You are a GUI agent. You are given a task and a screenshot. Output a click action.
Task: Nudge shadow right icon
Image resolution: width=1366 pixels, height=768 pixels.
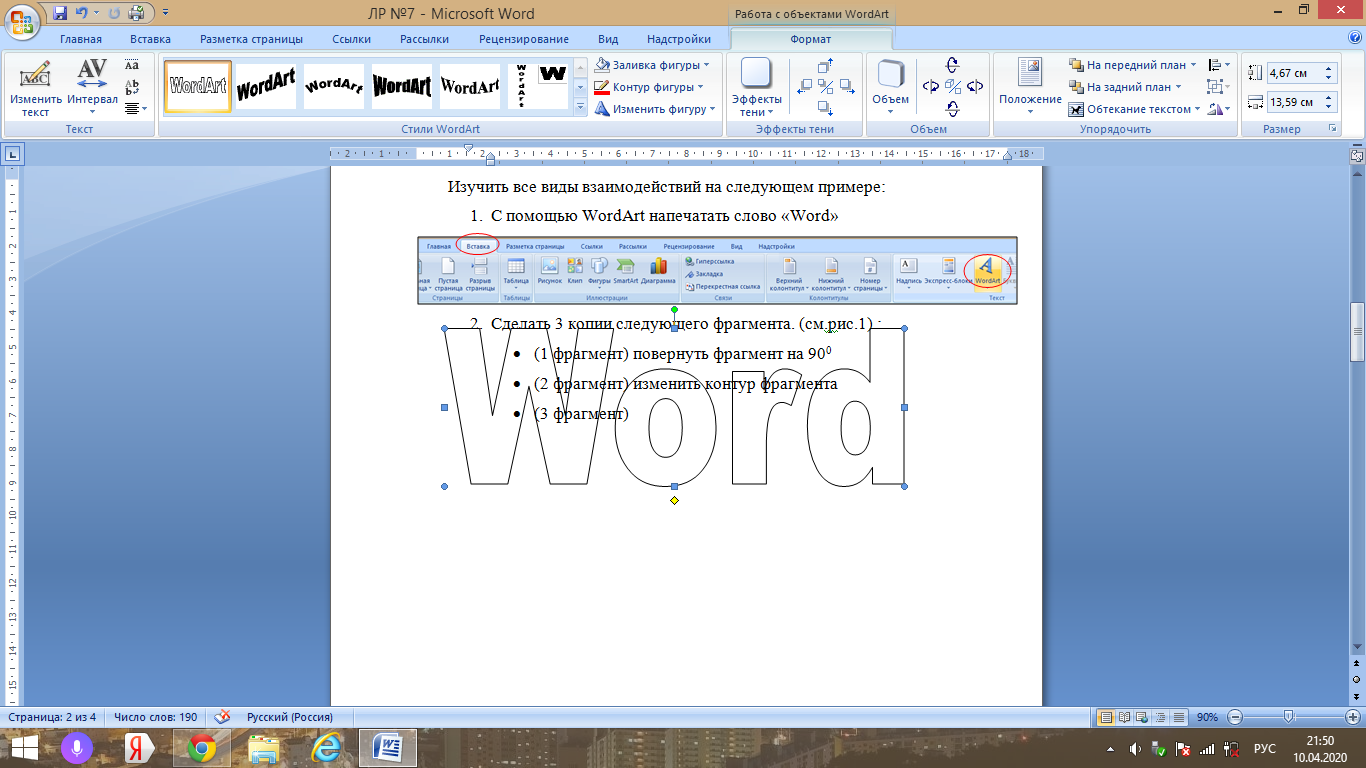[846, 87]
